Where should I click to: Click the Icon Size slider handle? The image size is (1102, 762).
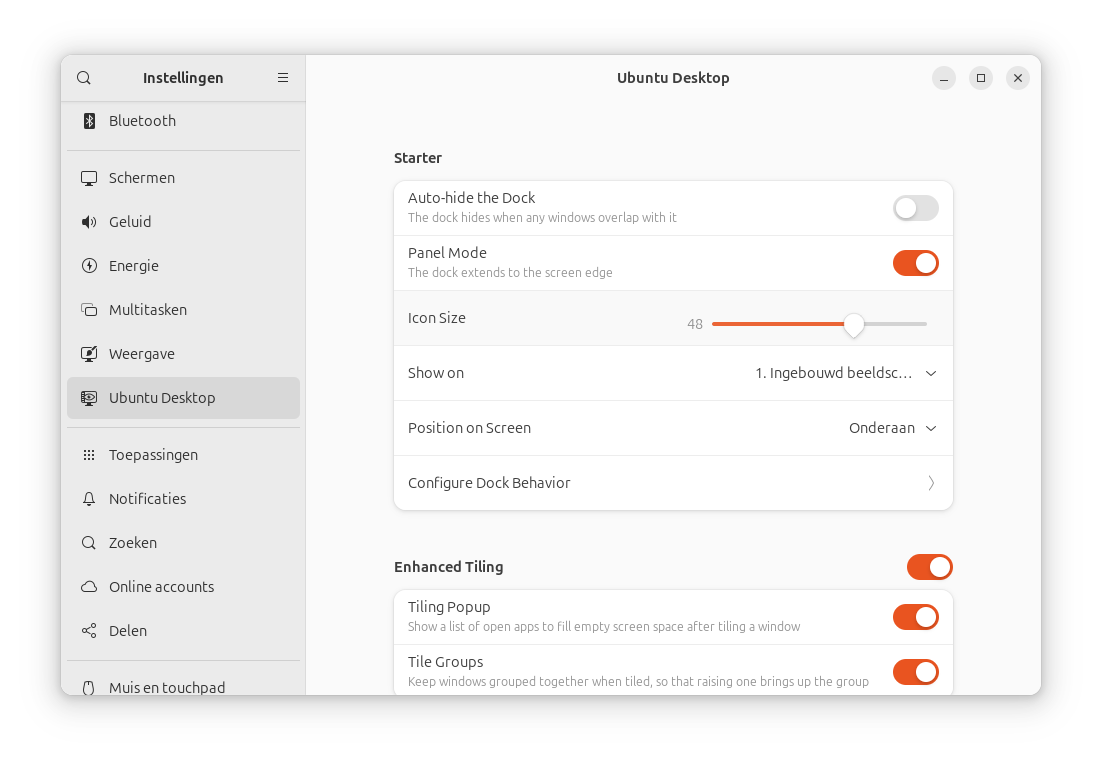(x=853, y=324)
